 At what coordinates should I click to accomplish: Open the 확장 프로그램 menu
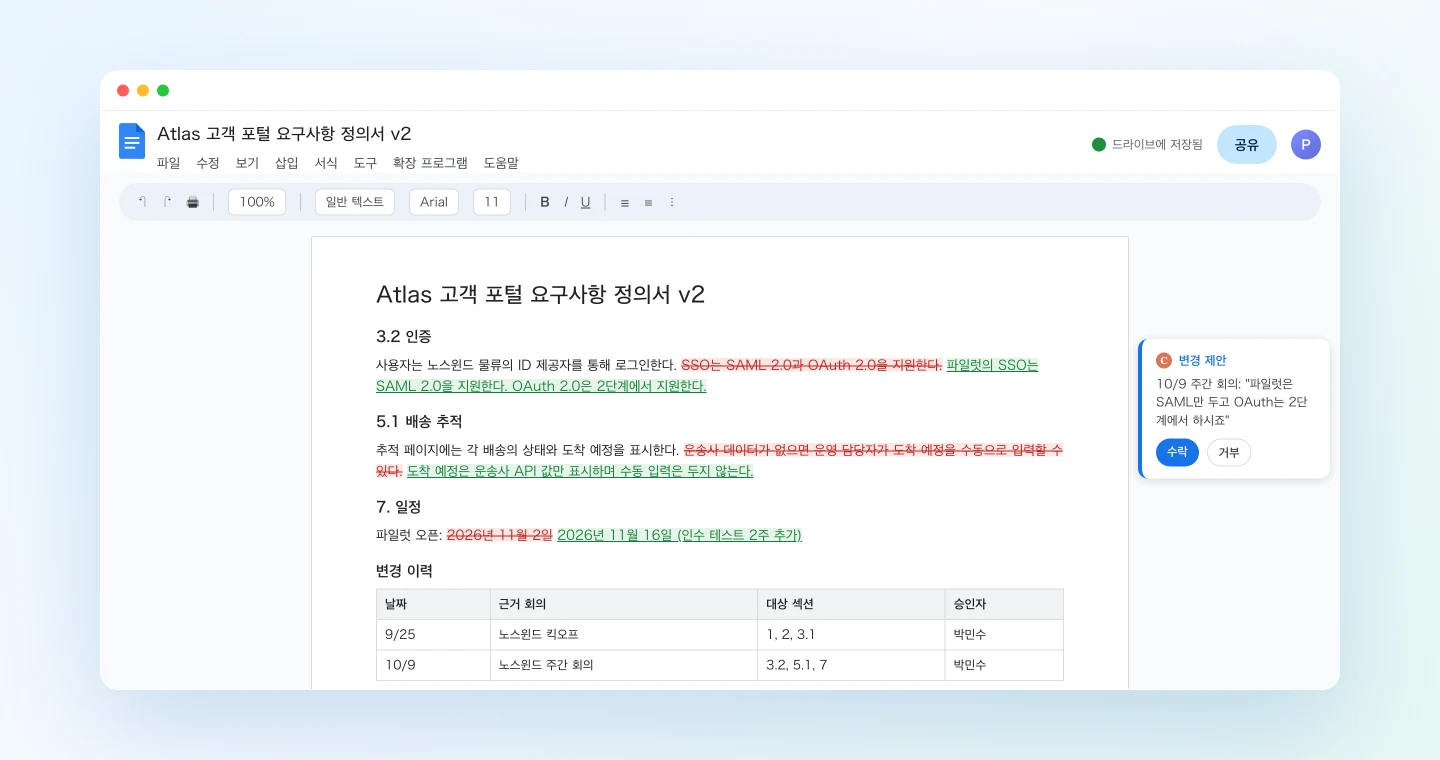(430, 163)
